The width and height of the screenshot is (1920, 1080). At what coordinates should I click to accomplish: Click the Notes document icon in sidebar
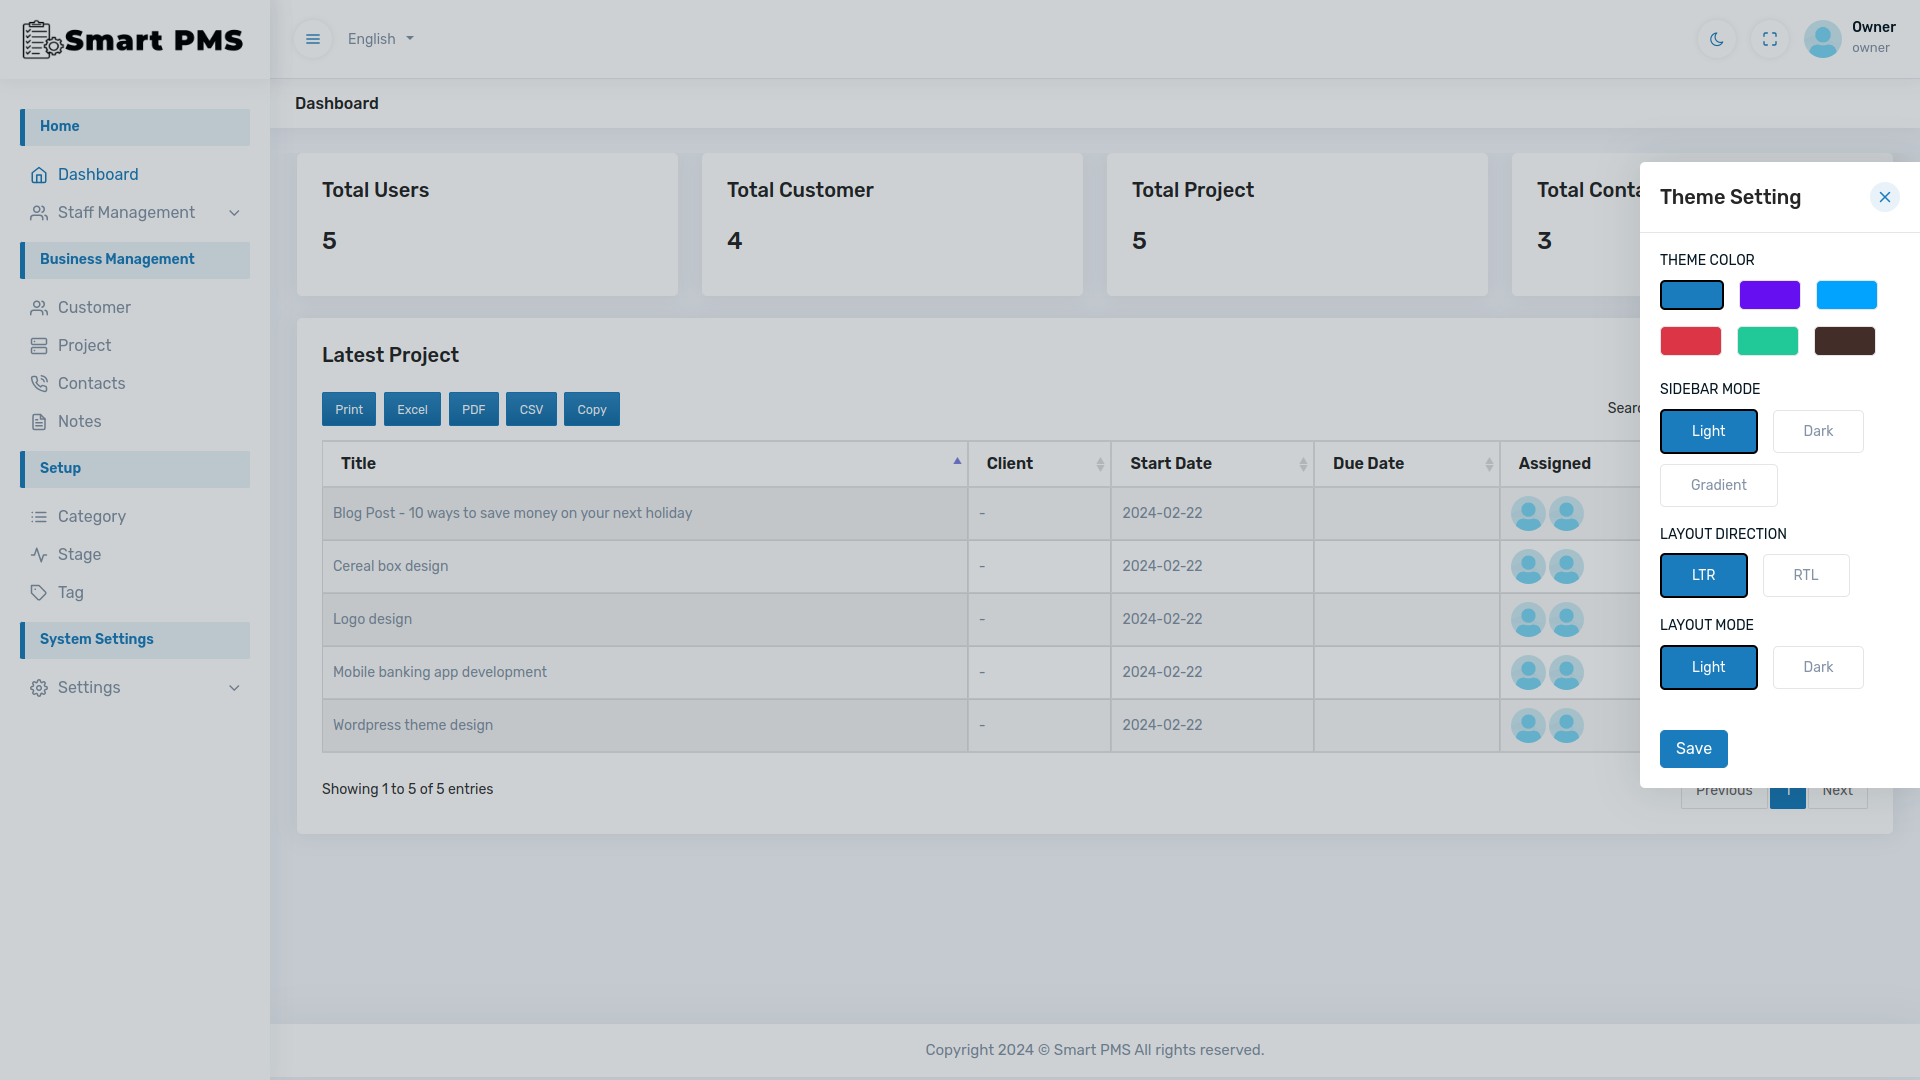39,421
